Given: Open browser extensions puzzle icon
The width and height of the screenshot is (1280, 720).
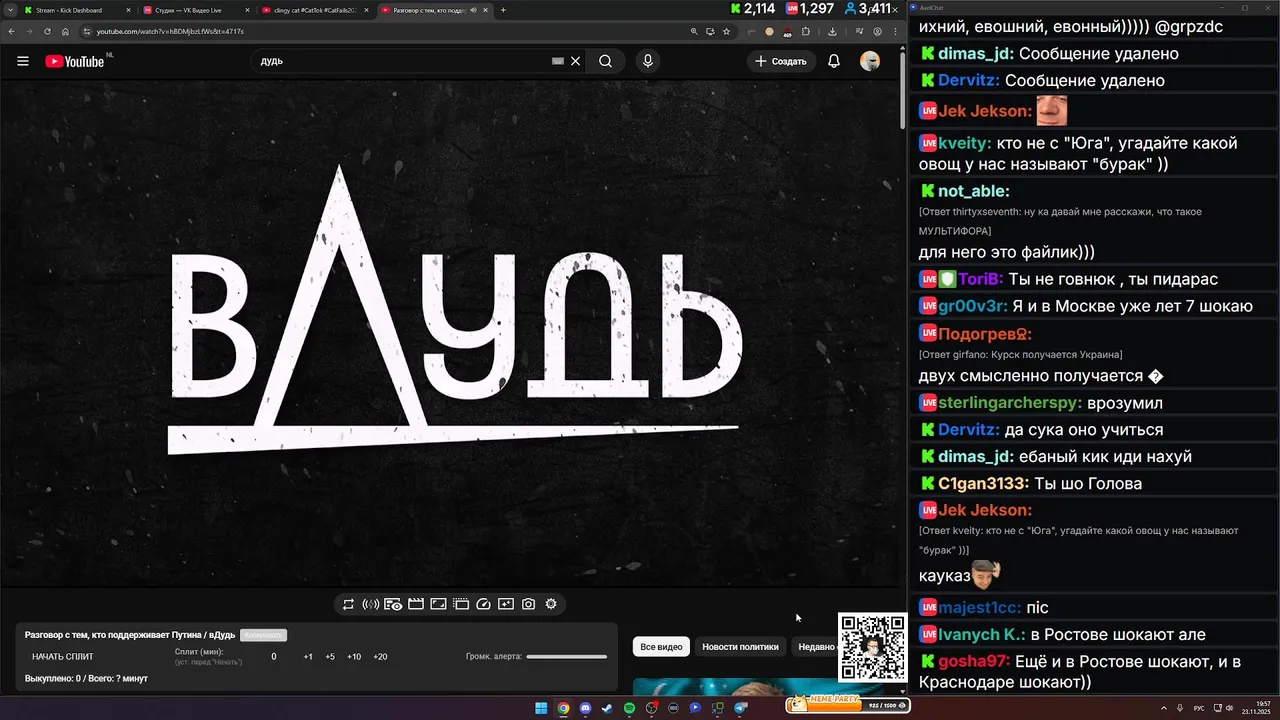Looking at the screenshot, I should [x=806, y=31].
